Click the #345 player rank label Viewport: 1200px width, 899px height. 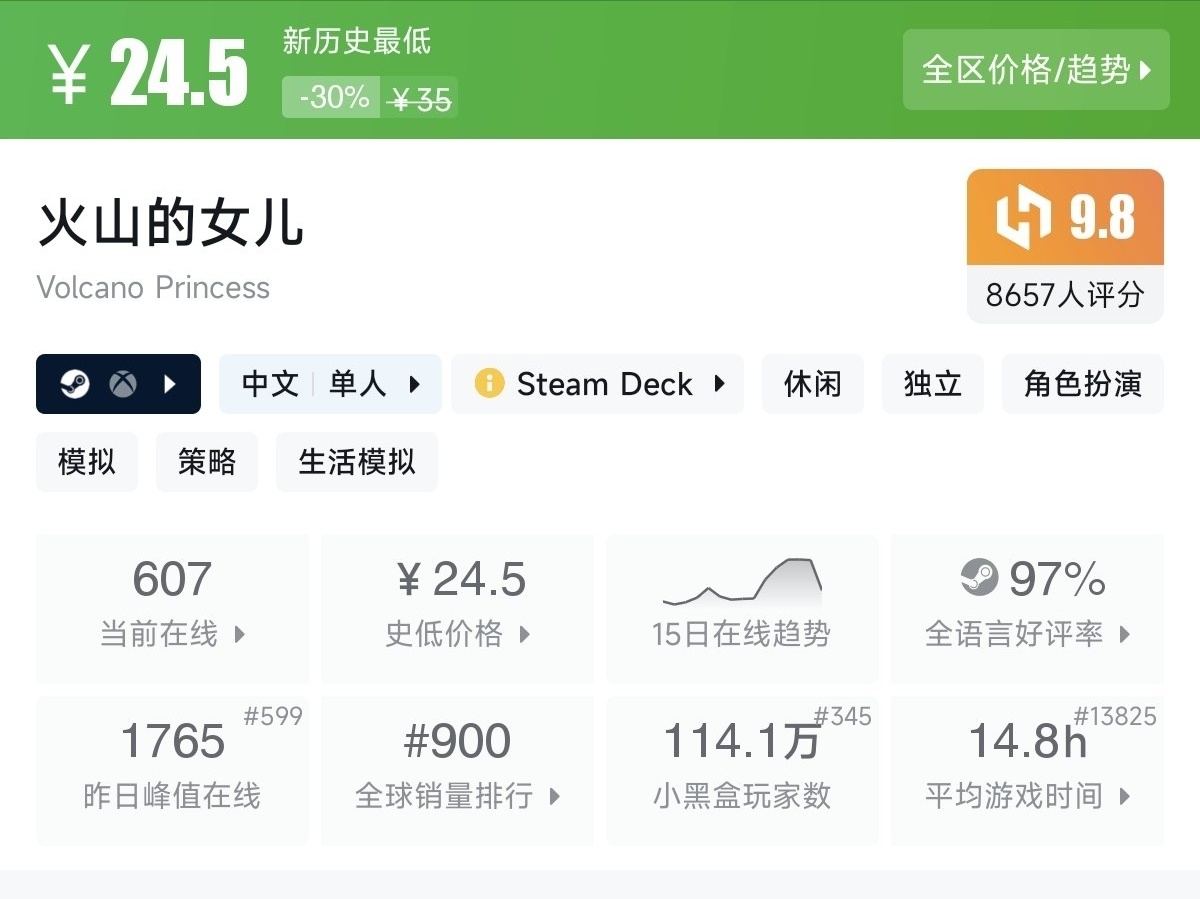[842, 716]
